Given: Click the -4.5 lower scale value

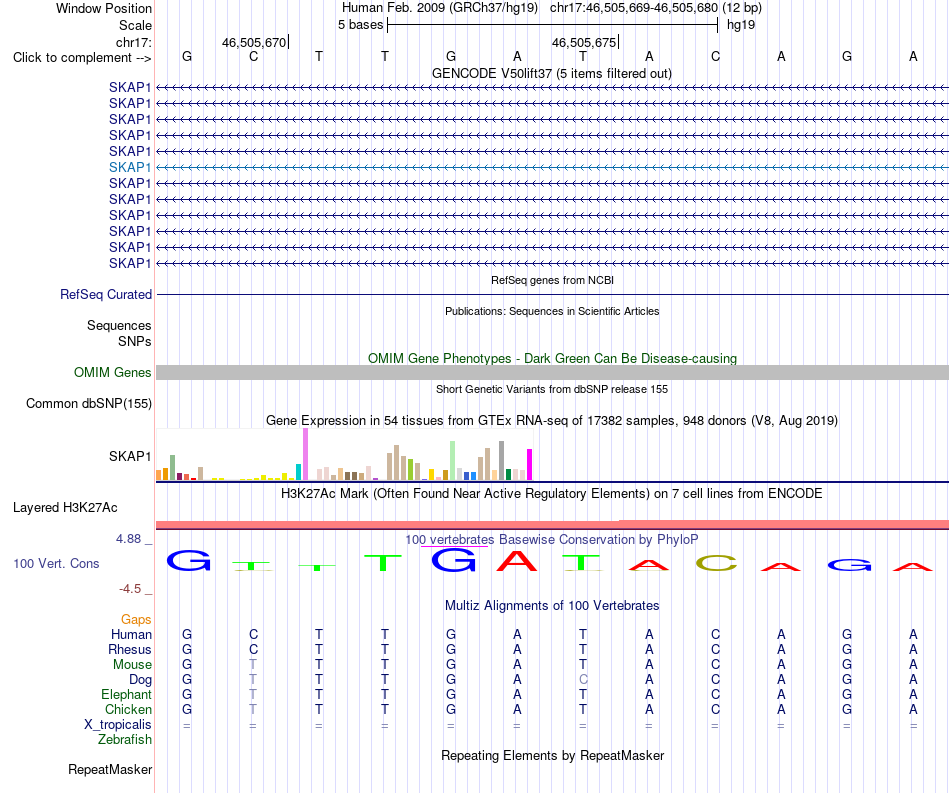Looking at the screenshot, I should [x=130, y=589].
